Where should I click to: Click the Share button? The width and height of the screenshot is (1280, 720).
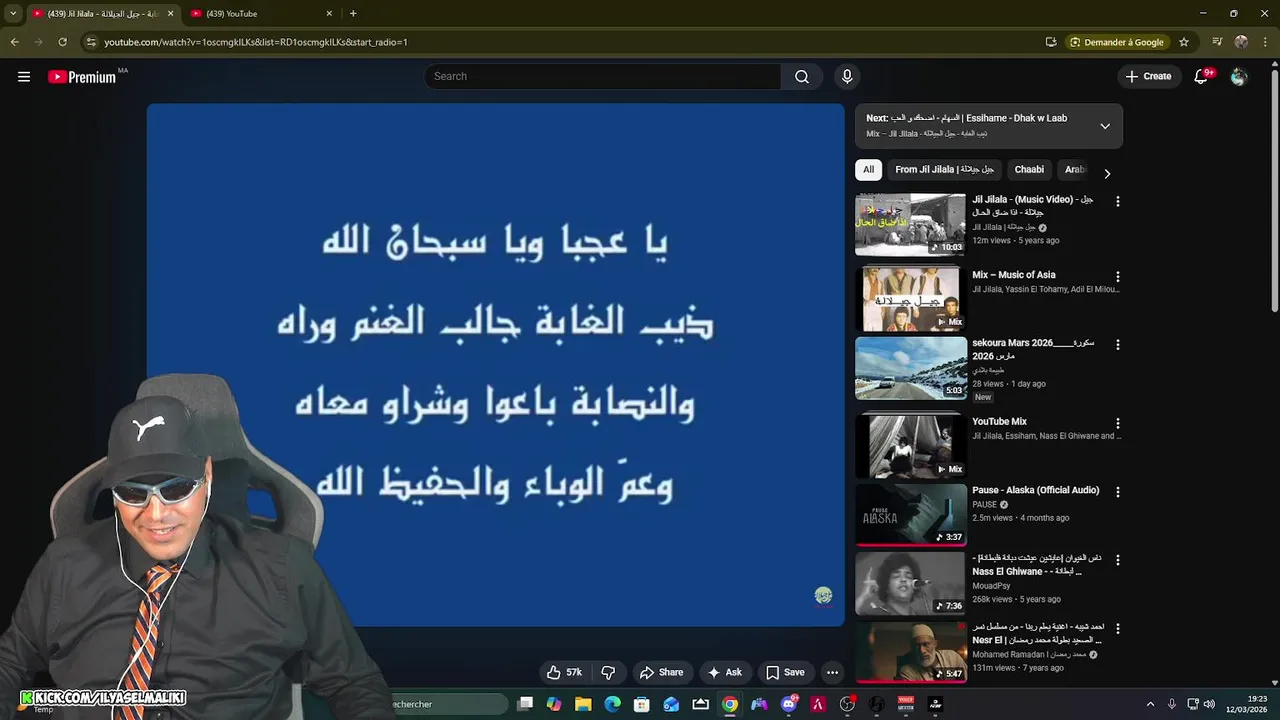pyautogui.click(x=661, y=673)
